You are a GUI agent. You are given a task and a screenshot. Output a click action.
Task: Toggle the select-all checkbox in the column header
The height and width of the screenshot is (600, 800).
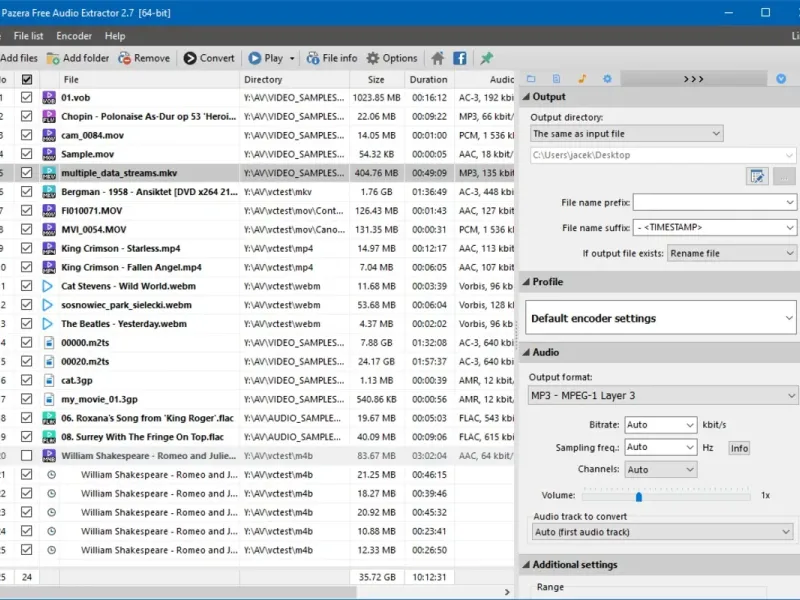[x=27, y=79]
